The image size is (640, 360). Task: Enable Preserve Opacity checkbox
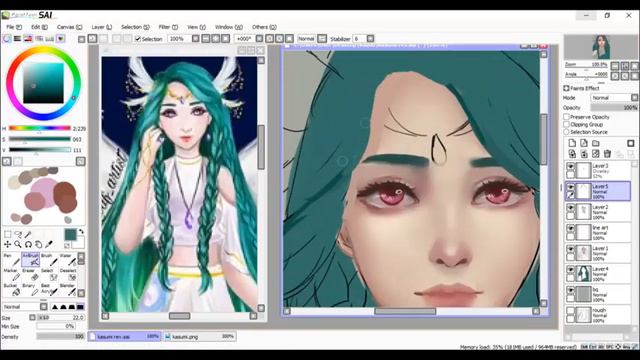pyautogui.click(x=567, y=117)
